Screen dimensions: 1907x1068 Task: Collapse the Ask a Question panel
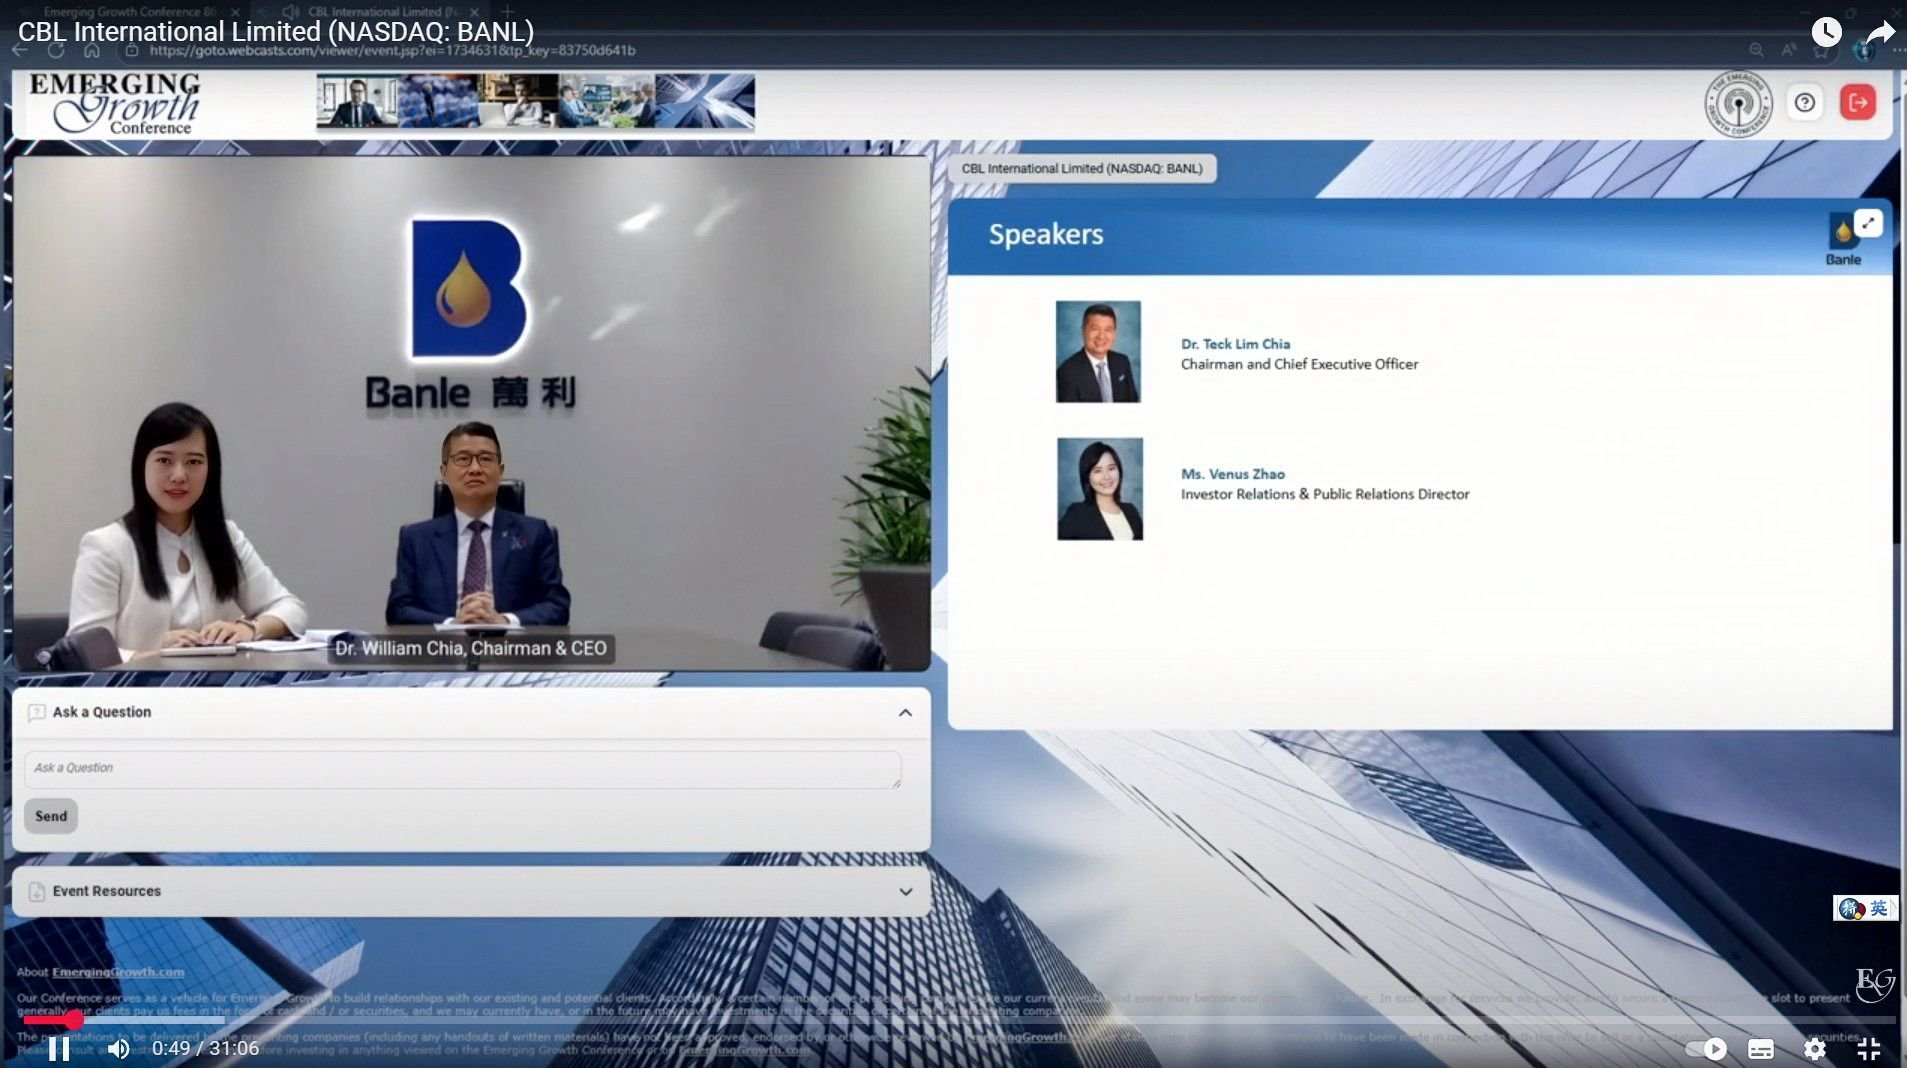[905, 713]
